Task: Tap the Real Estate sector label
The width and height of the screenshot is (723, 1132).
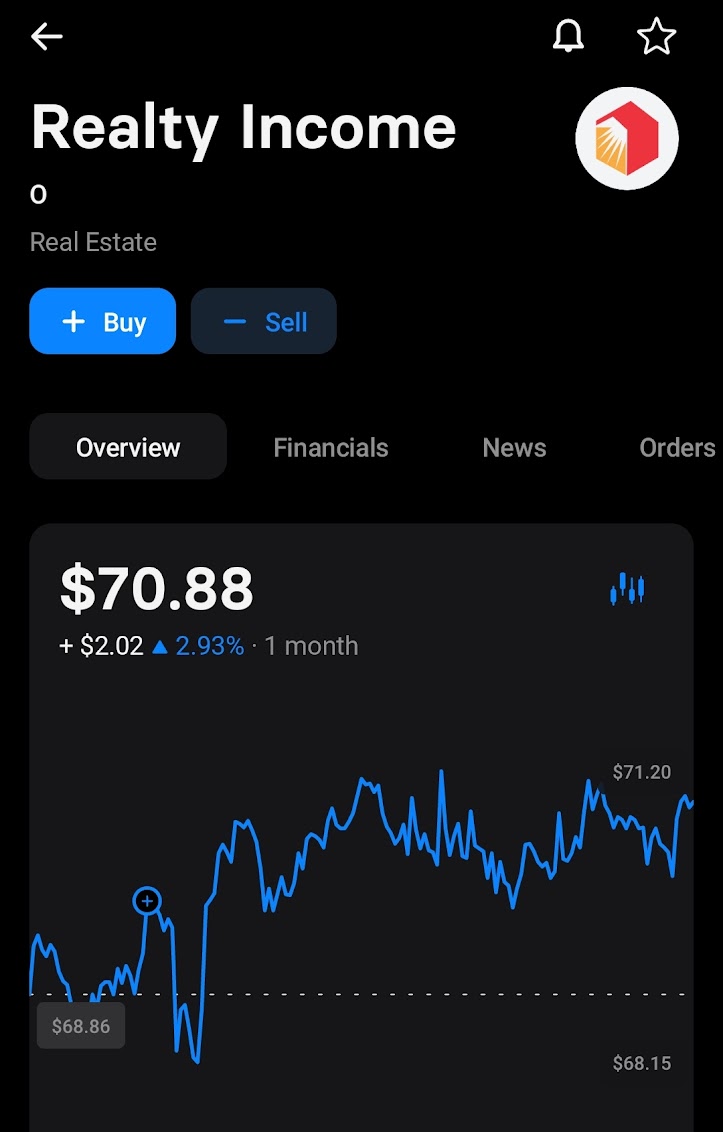Action: click(93, 242)
